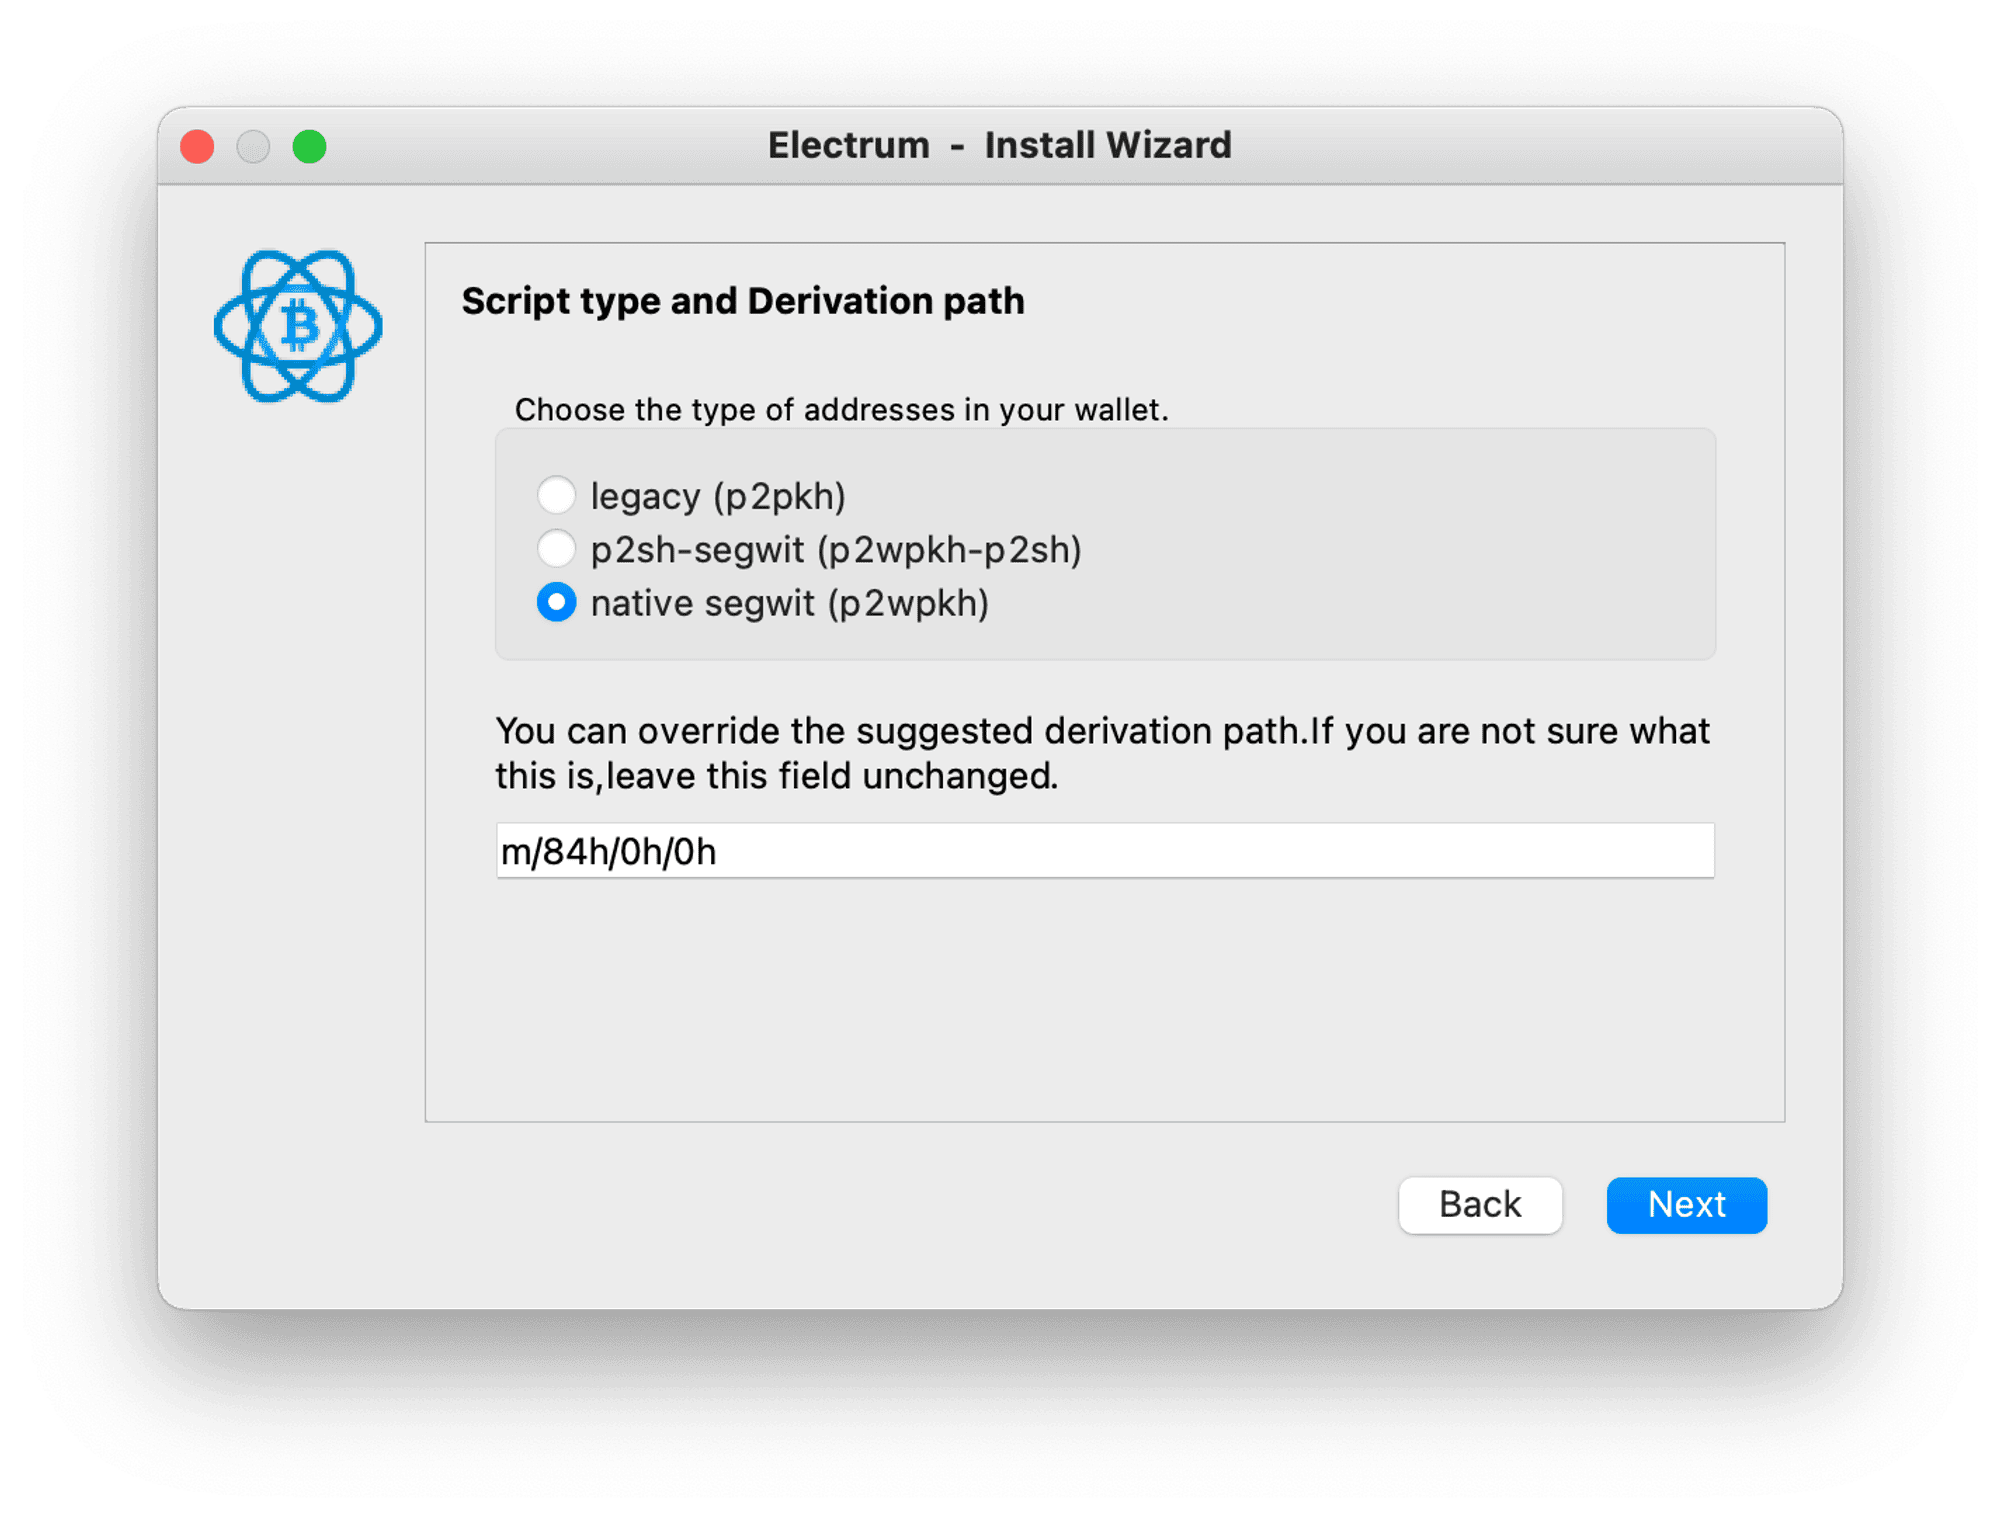Click the override derivation path description text
The image size is (2000, 1517).
(1102, 753)
